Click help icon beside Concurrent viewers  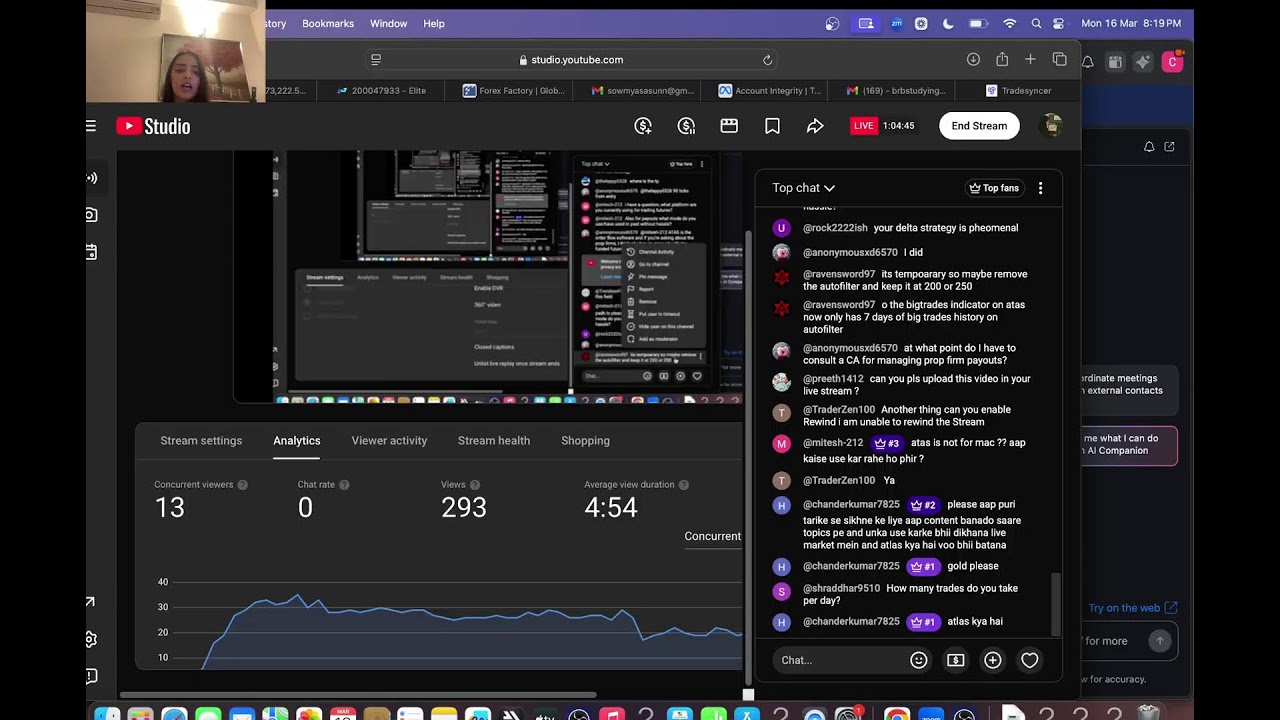click(242, 485)
